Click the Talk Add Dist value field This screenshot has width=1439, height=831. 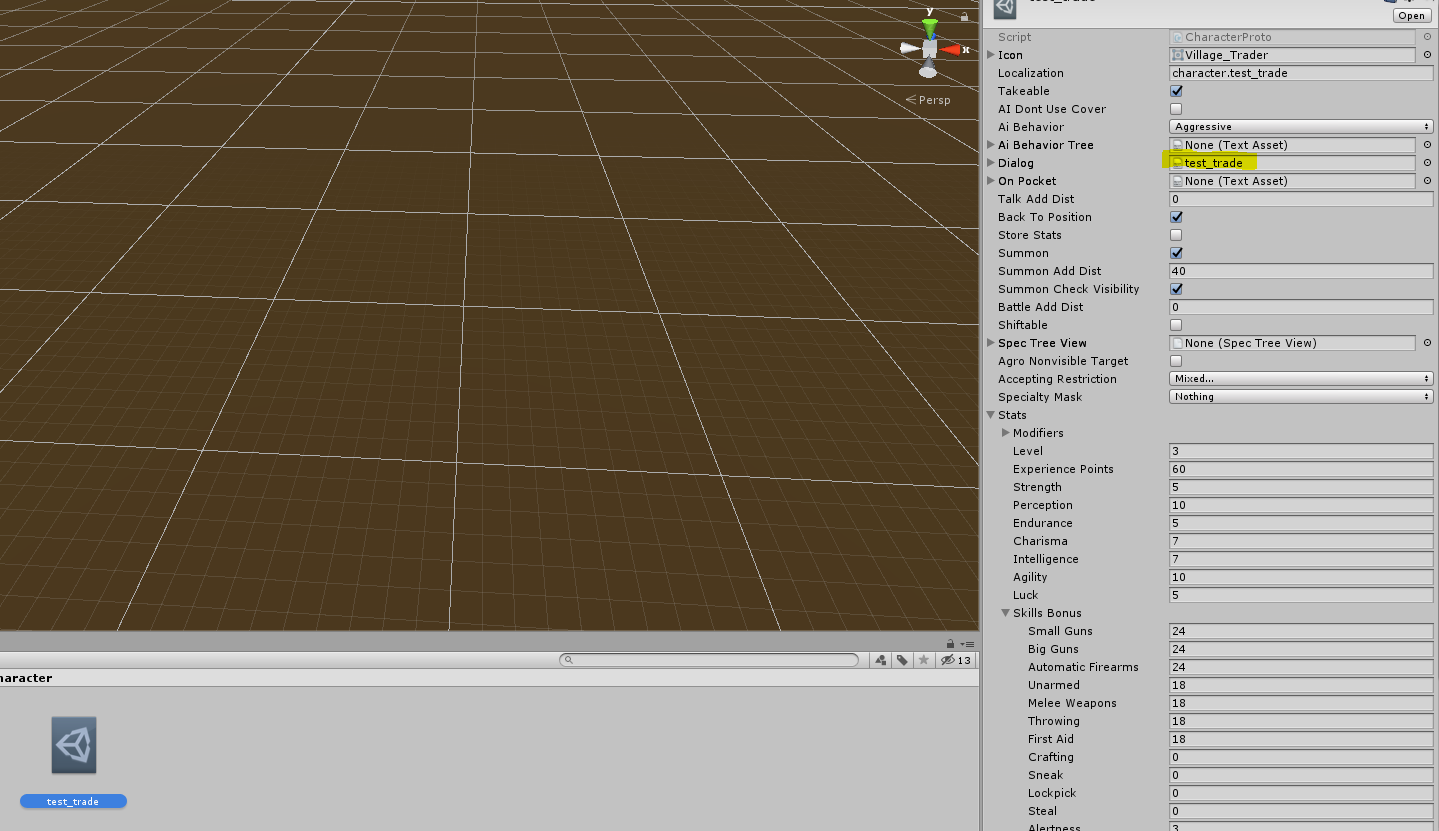pos(1301,199)
